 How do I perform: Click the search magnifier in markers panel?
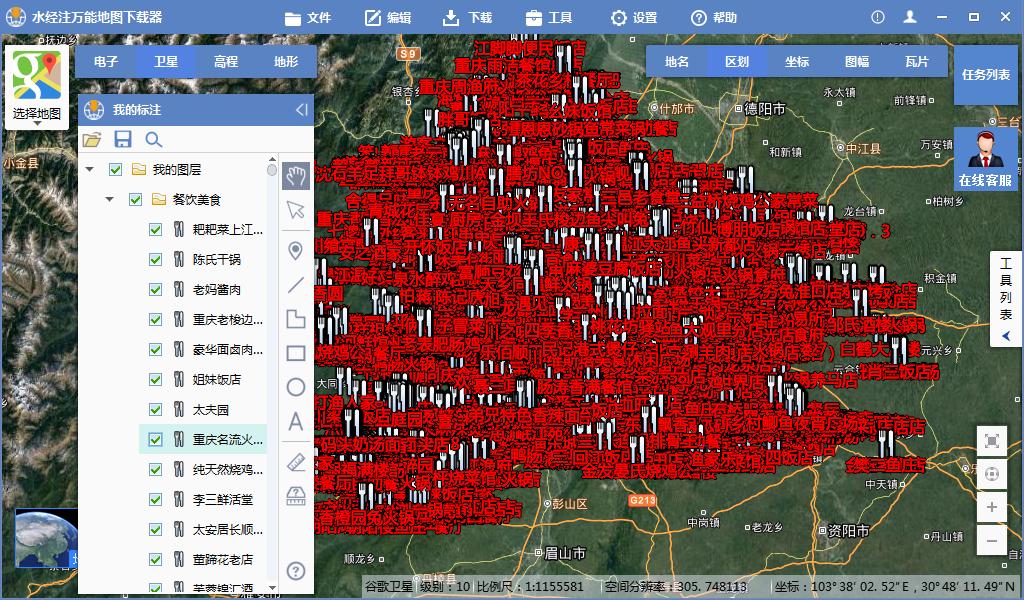pos(153,139)
